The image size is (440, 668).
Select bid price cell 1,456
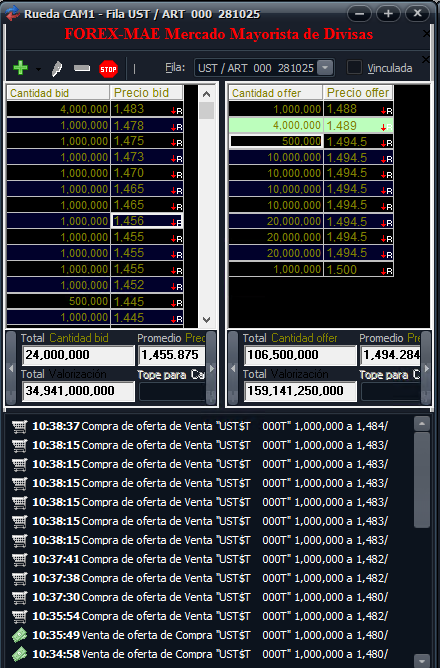tap(147, 221)
